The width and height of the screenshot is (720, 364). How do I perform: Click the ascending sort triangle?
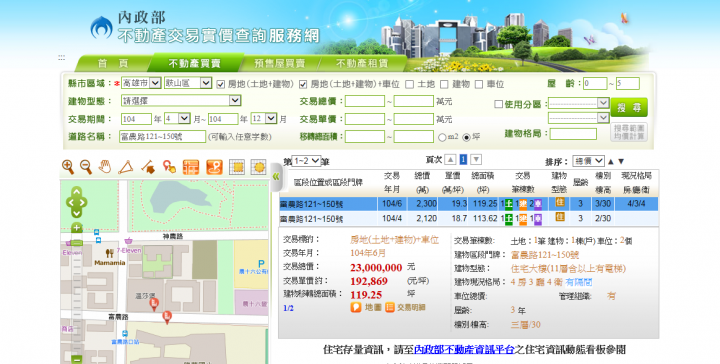click(611, 162)
